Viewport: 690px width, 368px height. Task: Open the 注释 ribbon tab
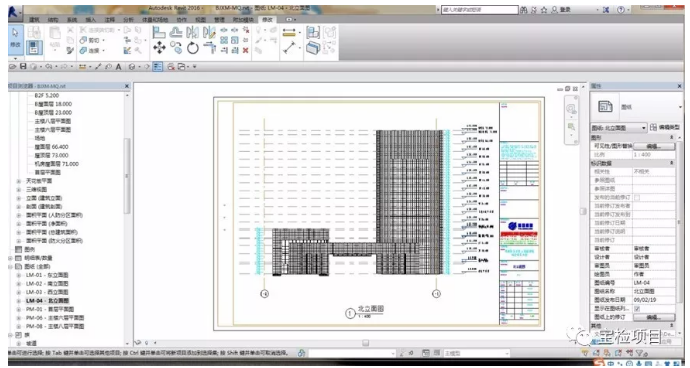tap(109, 19)
